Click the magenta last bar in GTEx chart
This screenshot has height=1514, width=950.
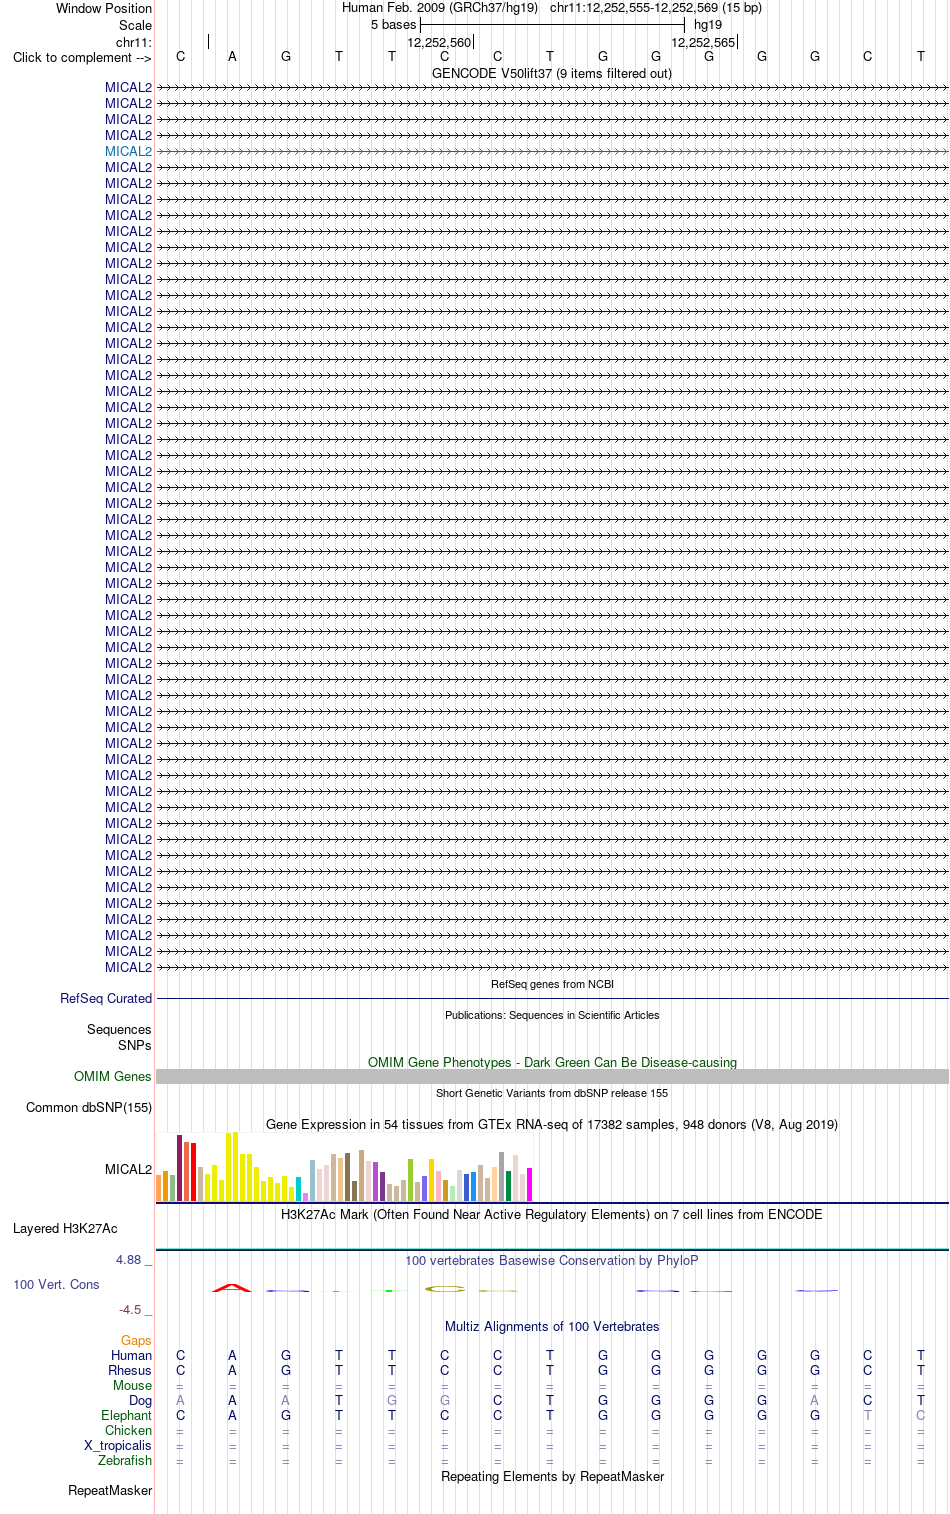pos(529,1184)
